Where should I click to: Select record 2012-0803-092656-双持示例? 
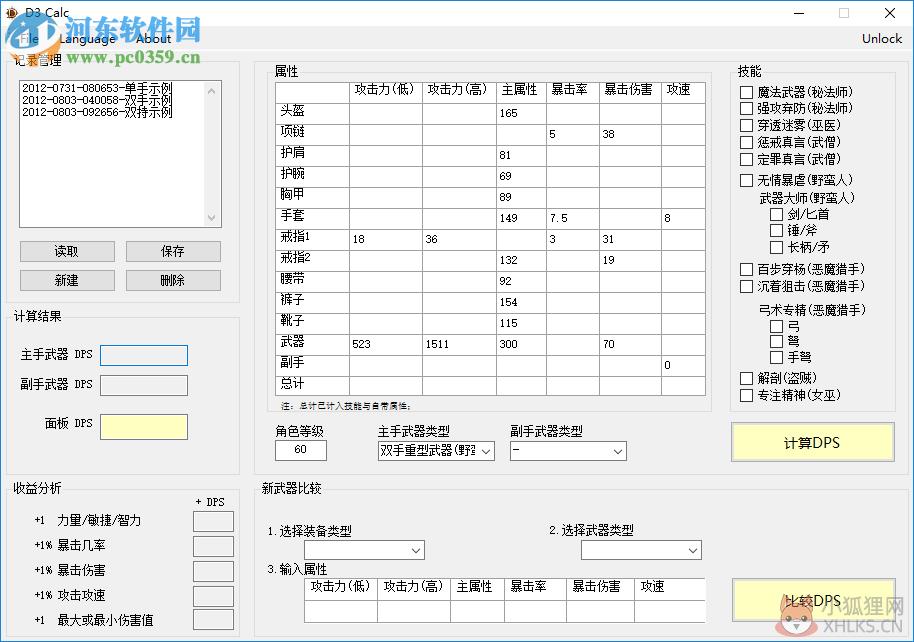click(97, 113)
